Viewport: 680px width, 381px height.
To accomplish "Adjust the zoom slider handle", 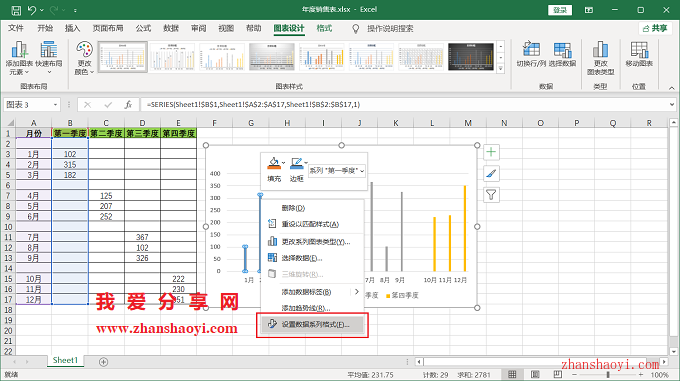I will [608, 374].
